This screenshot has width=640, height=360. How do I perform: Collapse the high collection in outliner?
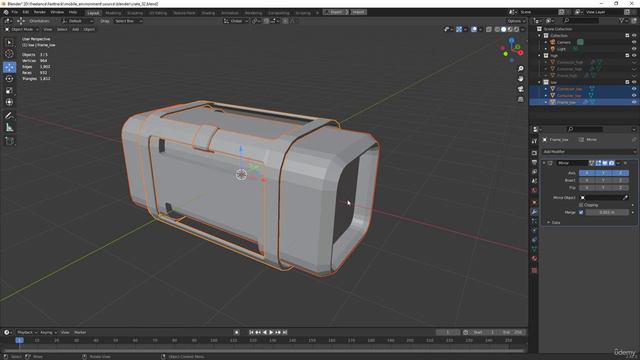[x=540, y=56]
